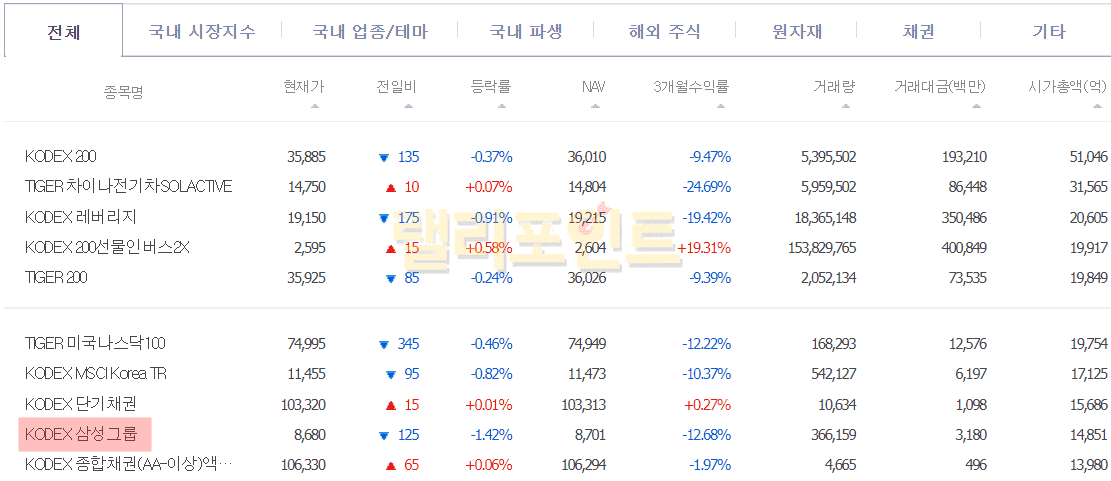
Task: Click the TIGER 미국나스닥100 link
Action: click(95, 344)
